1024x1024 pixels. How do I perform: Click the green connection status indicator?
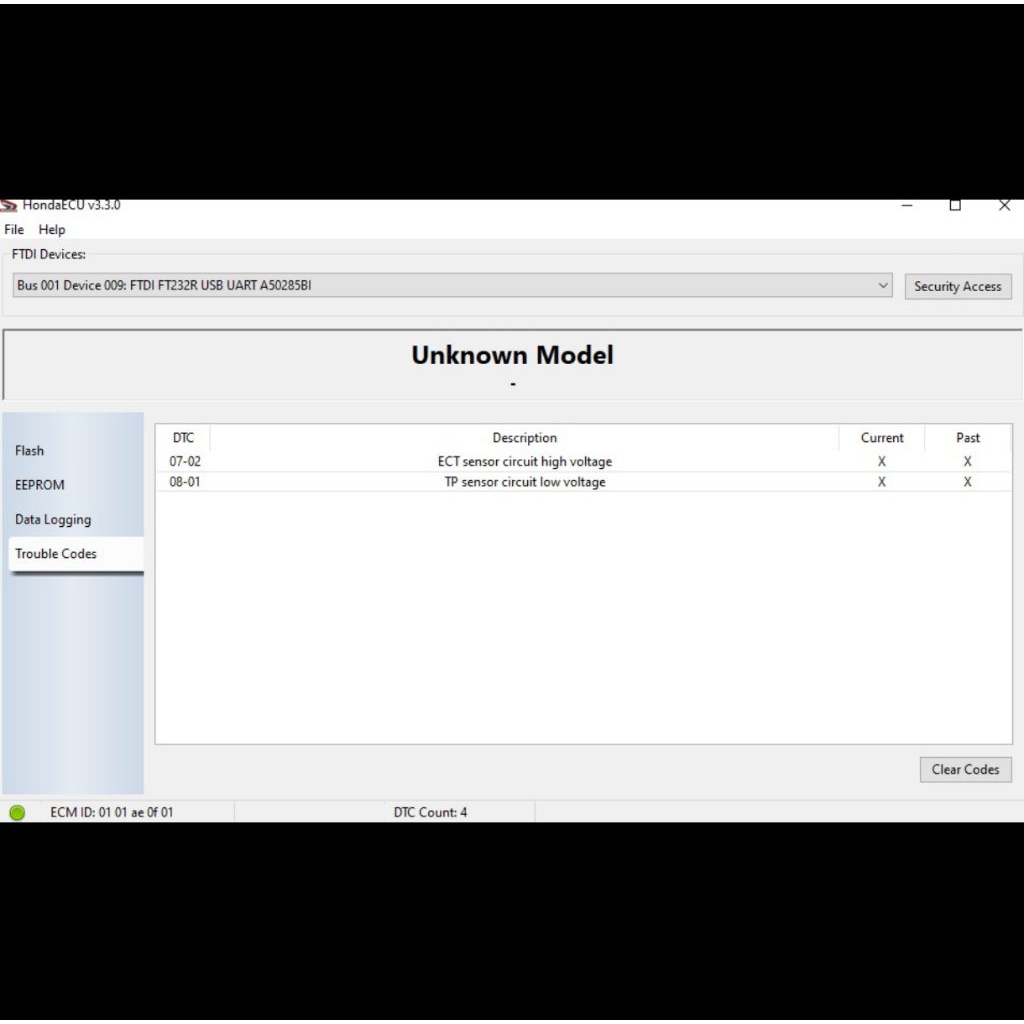click(17, 812)
